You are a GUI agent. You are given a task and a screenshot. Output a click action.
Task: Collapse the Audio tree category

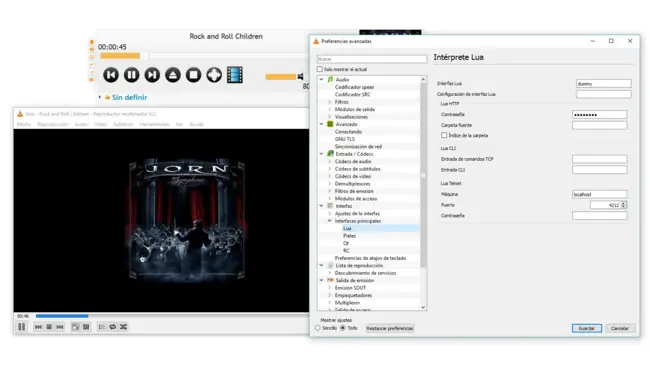click(321, 79)
